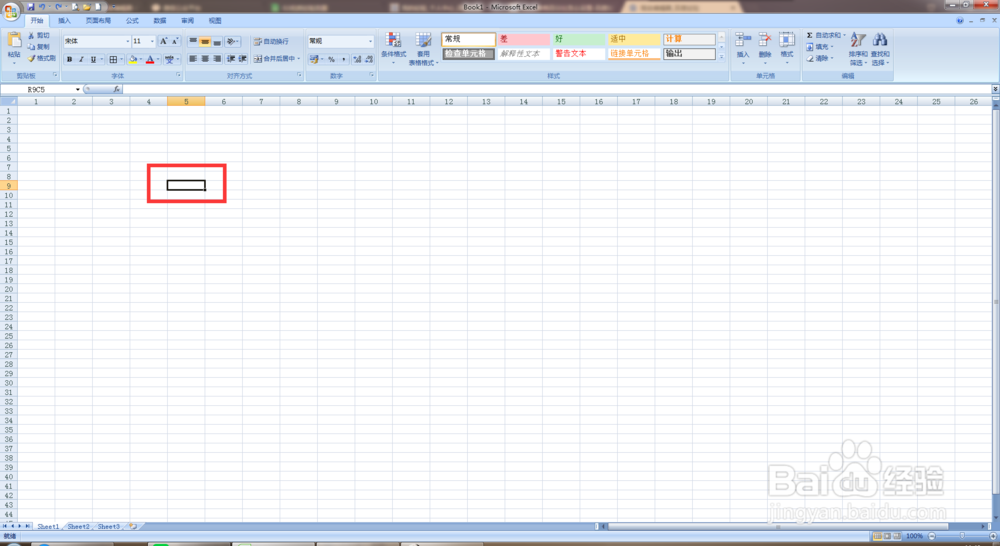
Task: Toggle bold formatting
Action: click(70, 59)
